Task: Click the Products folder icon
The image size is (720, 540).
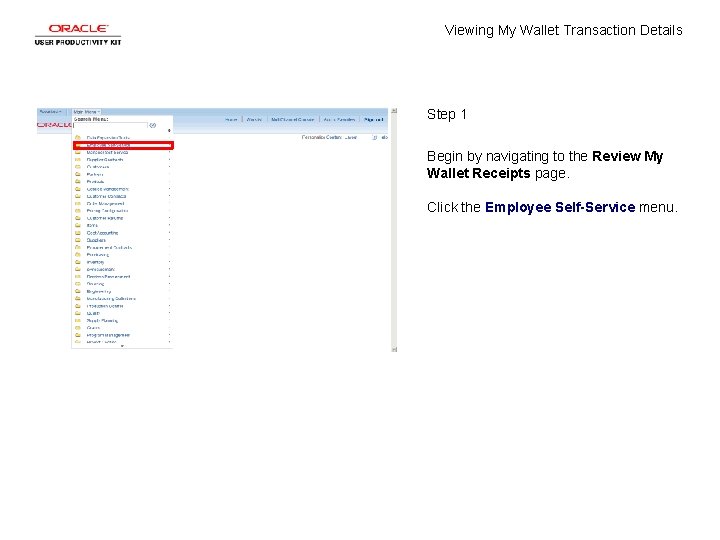Action: [x=78, y=182]
